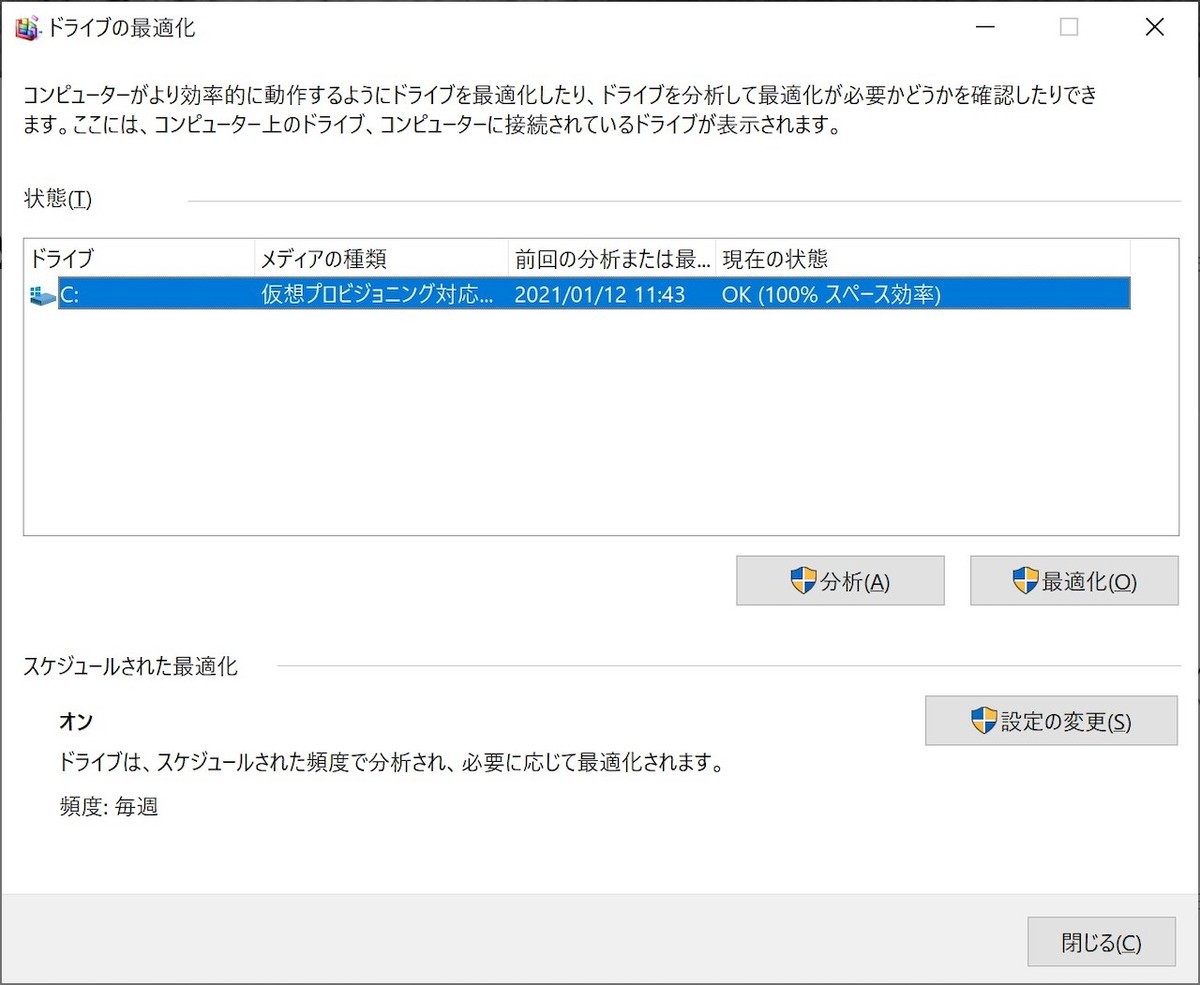Click the shield icon on the 分析 button
This screenshot has height=985, width=1200.
[x=802, y=580]
